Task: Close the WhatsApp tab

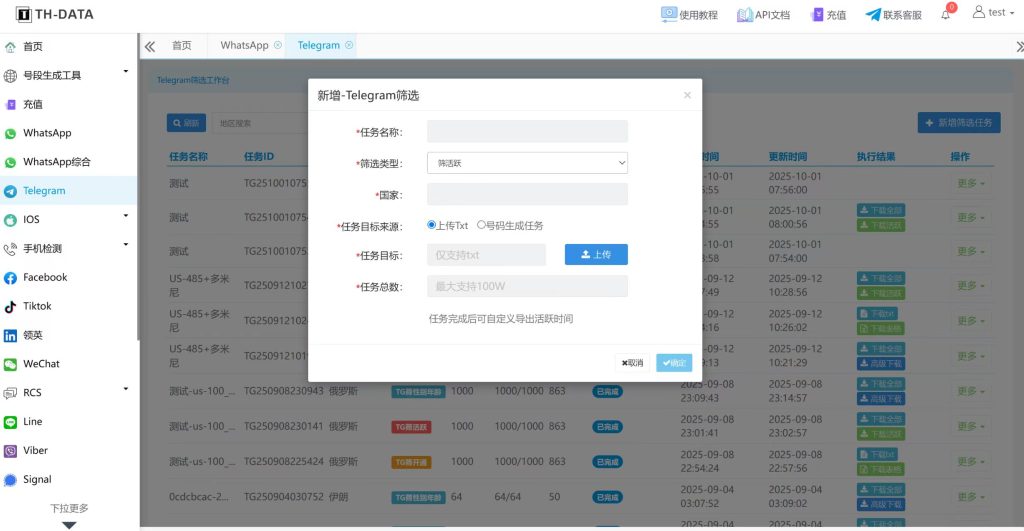Action: point(278,45)
